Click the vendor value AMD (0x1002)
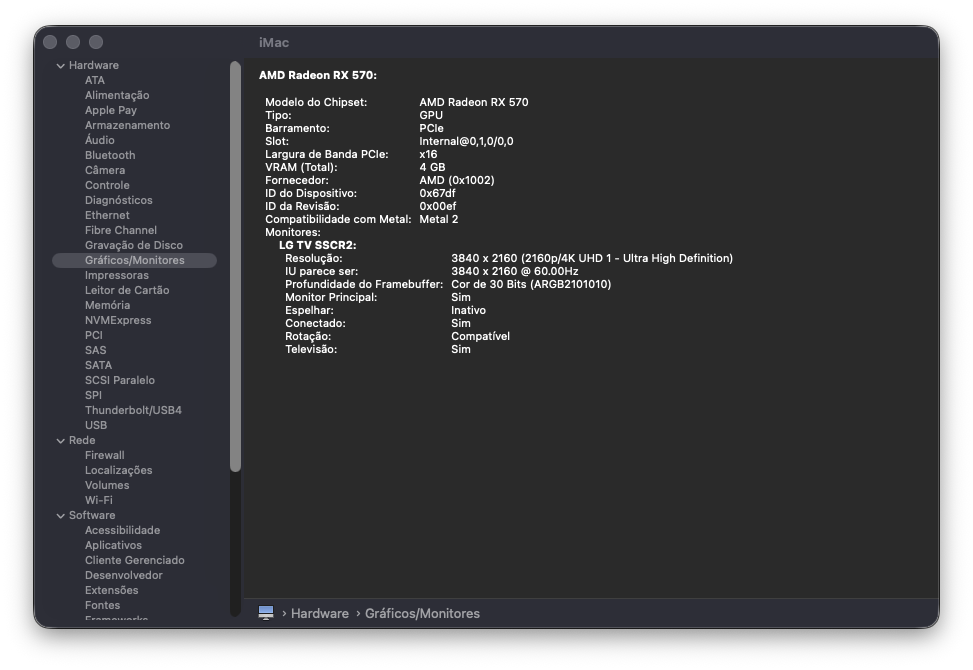This screenshot has width=973, height=670. click(457, 180)
